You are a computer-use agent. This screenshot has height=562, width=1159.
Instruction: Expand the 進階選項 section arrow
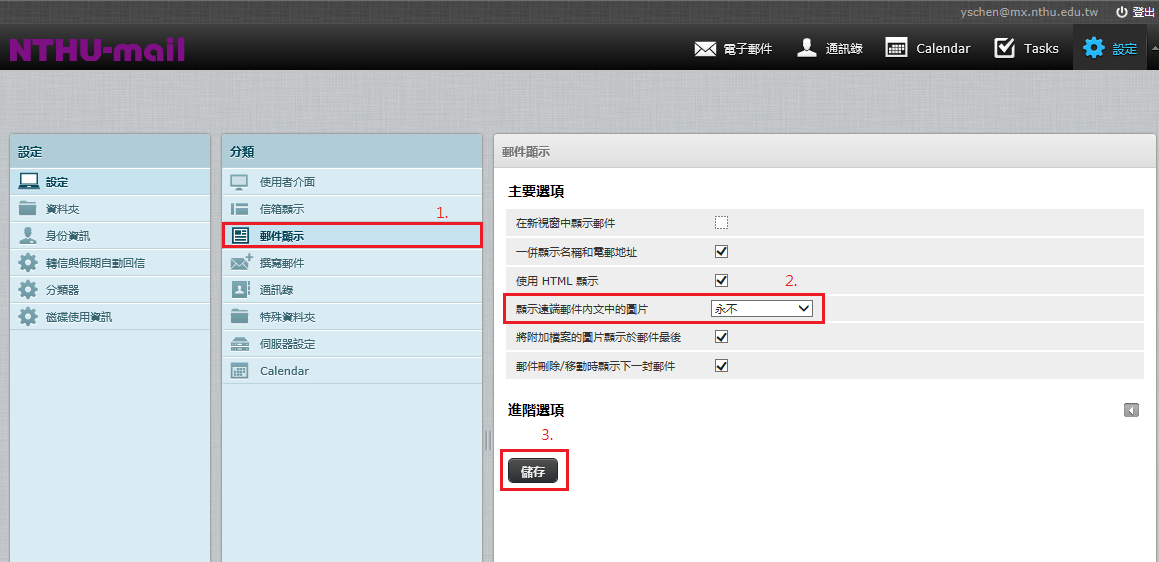[x=1131, y=410]
